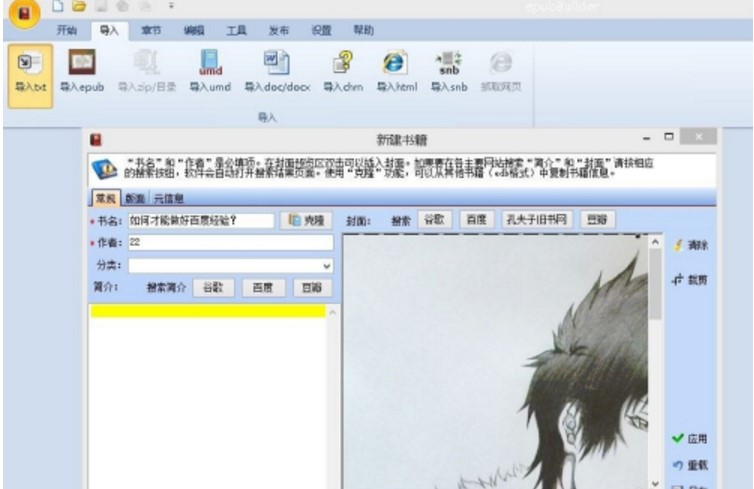The height and width of the screenshot is (489, 754).
Task: Open the 章节 ribbon tab
Action: click(151, 30)
